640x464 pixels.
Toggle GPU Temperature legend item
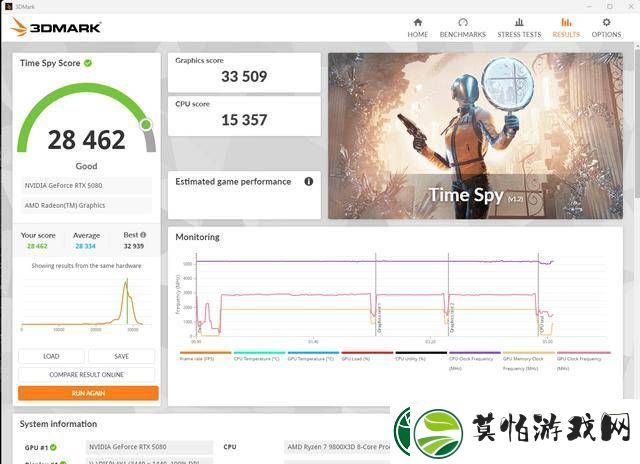313,356
